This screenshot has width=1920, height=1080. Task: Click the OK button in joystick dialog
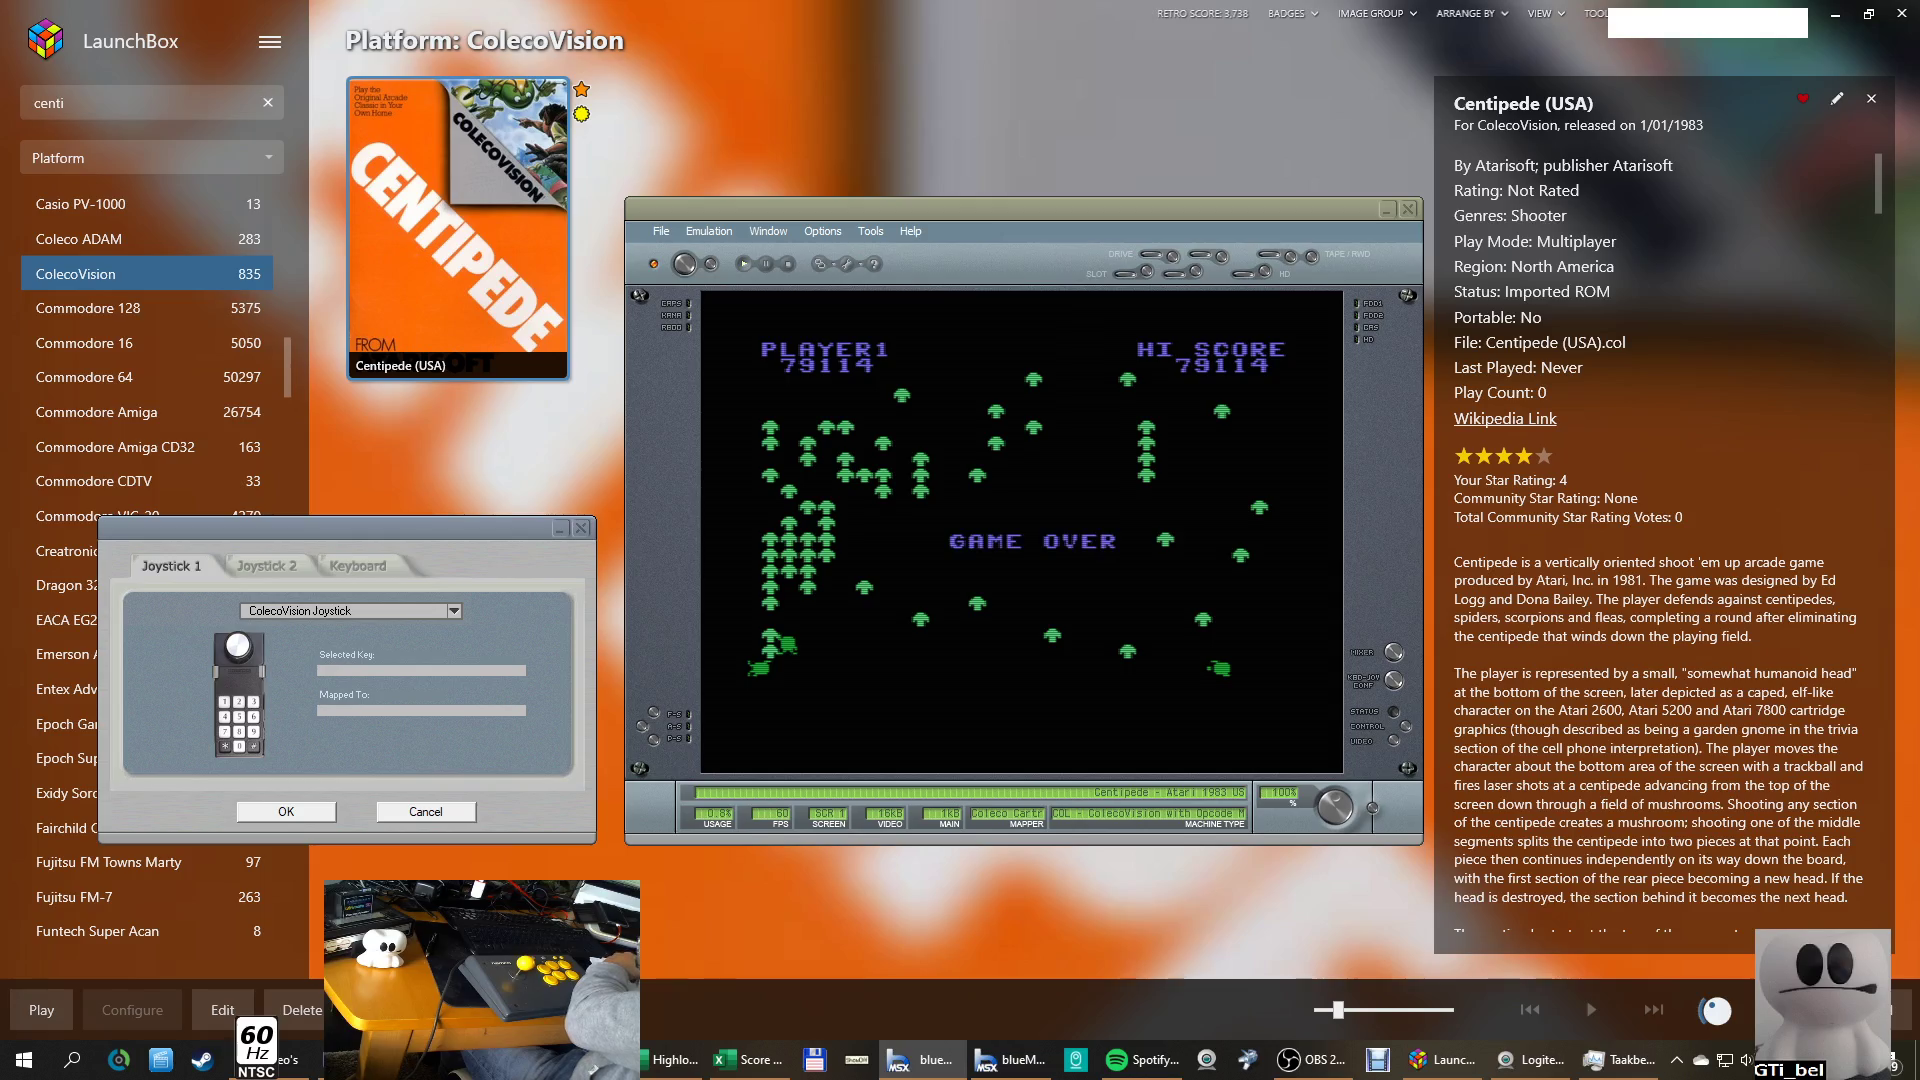[286, 812]
